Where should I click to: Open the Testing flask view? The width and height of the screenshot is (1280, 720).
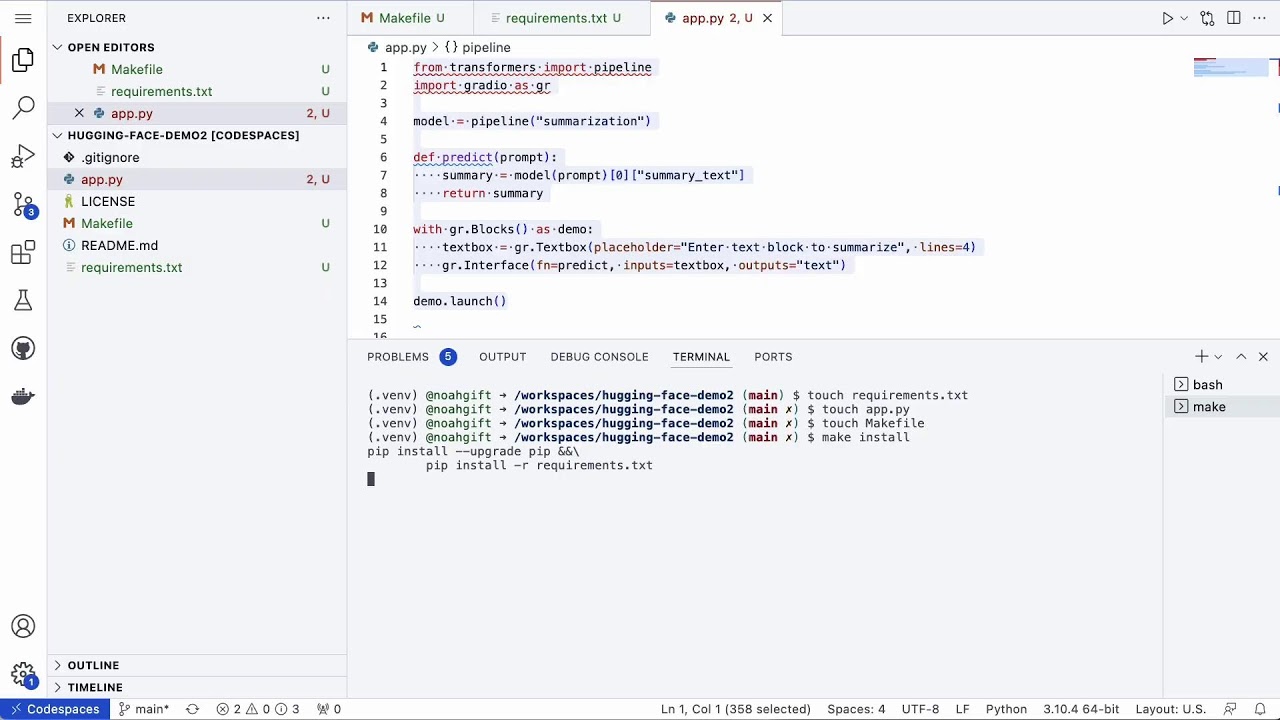(23, 300)
